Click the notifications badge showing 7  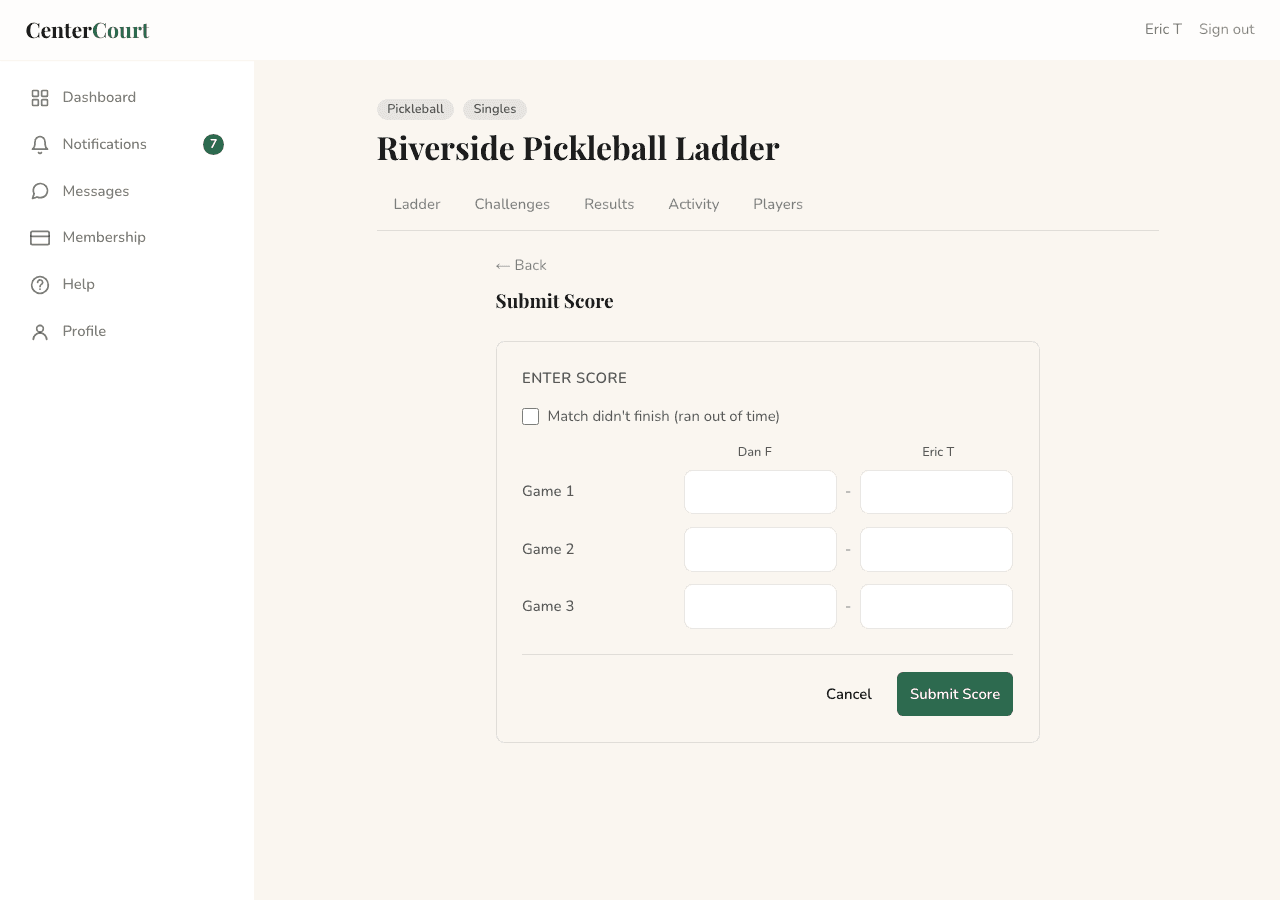(x=213, y=144)
